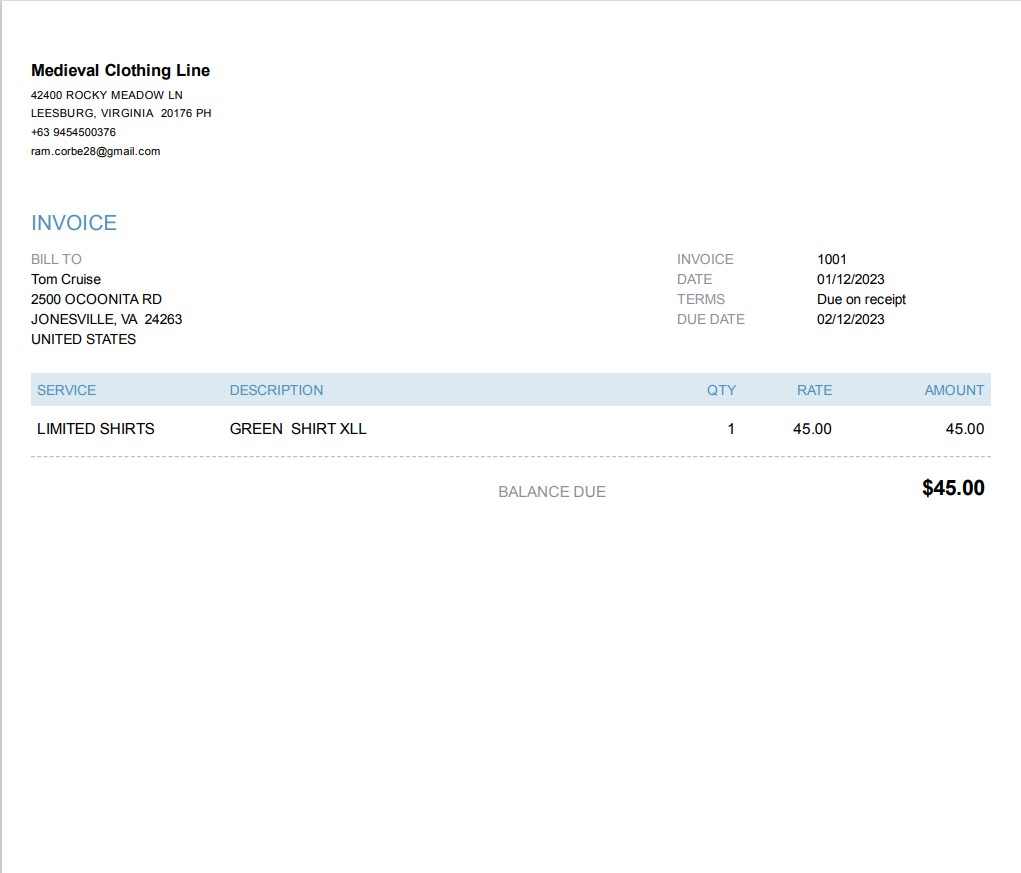This screenshot has height=873, width=1021.
Task: Select the LIMITED SHIRTS service entry
Action: pyautogui.click(x=96, y=429)
